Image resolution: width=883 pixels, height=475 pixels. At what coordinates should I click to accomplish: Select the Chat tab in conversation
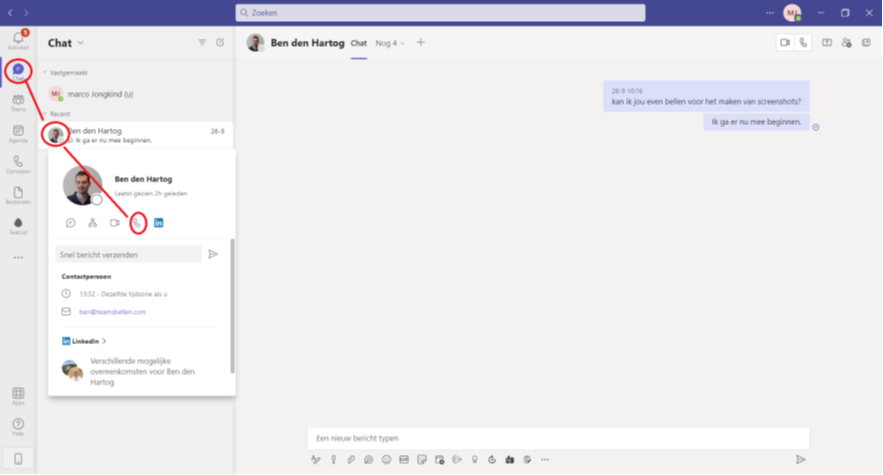359,43
